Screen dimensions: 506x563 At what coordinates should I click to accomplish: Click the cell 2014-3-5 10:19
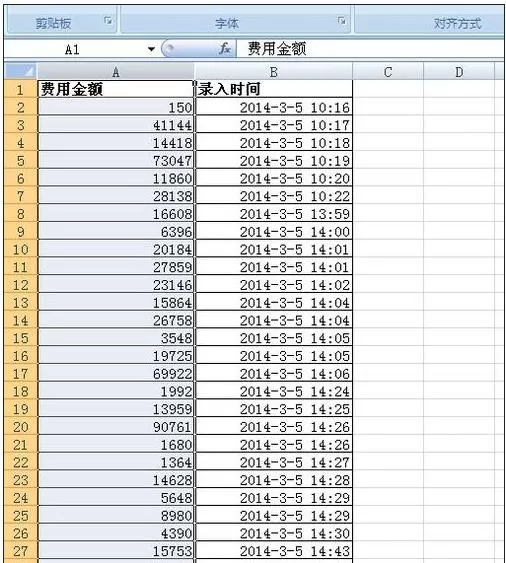(274, 160)
